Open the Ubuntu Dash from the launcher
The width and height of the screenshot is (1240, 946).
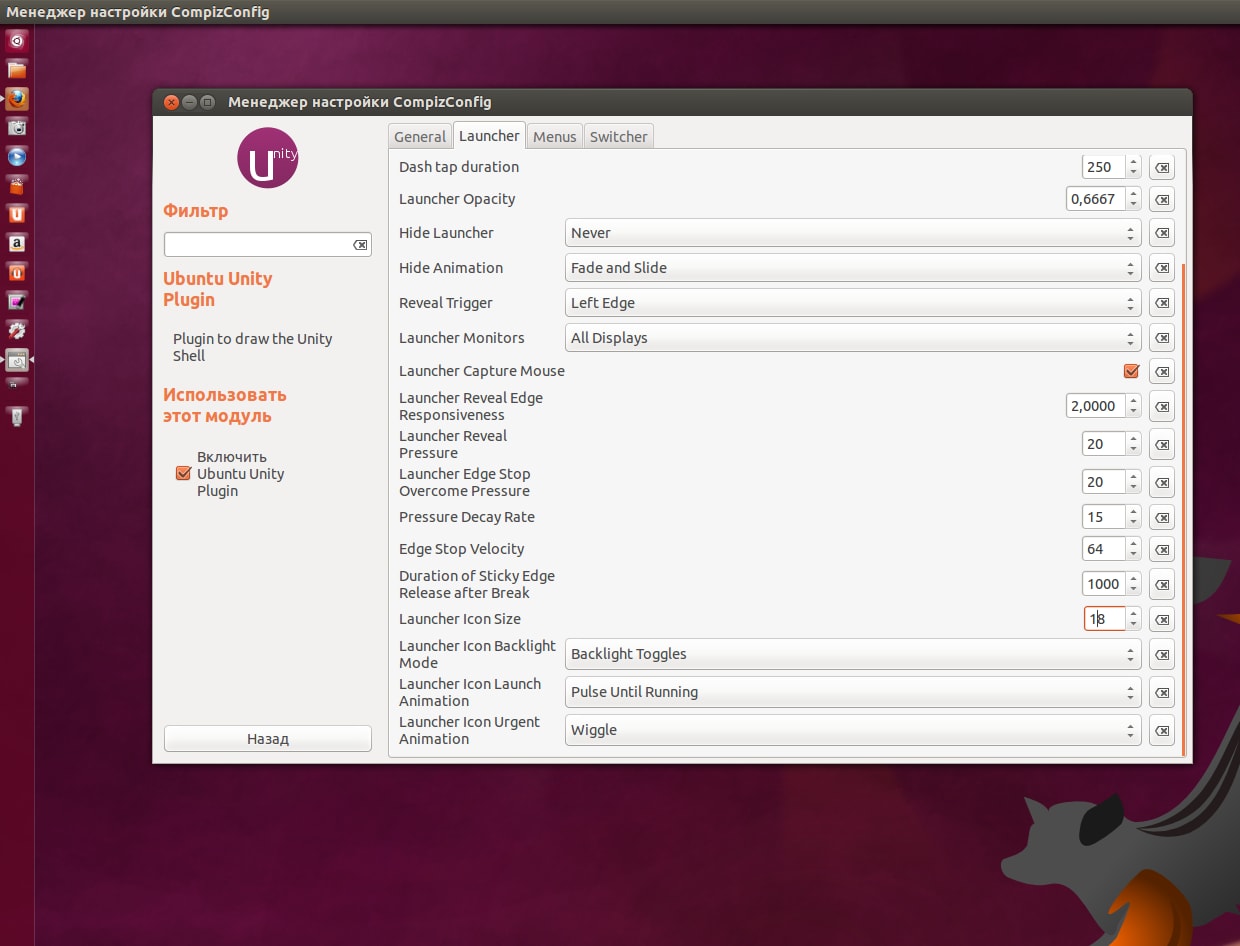[17, 41]
